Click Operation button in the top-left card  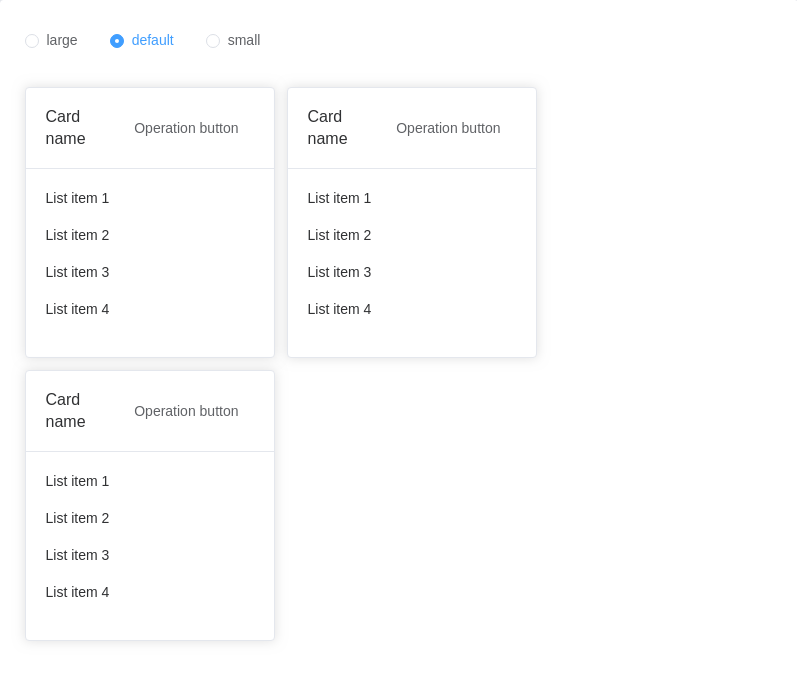pyautogui.click(x=186, y=128)
